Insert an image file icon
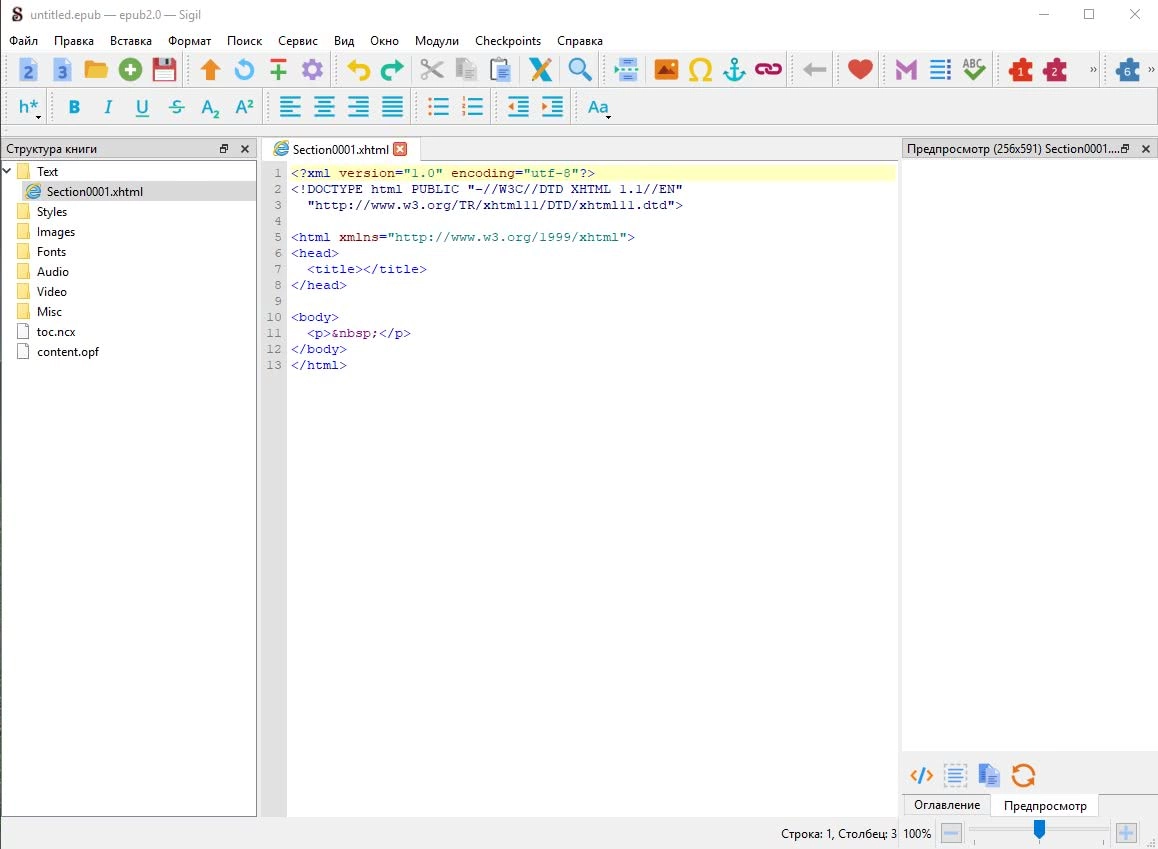1158x849 pixels. (666, 70)
